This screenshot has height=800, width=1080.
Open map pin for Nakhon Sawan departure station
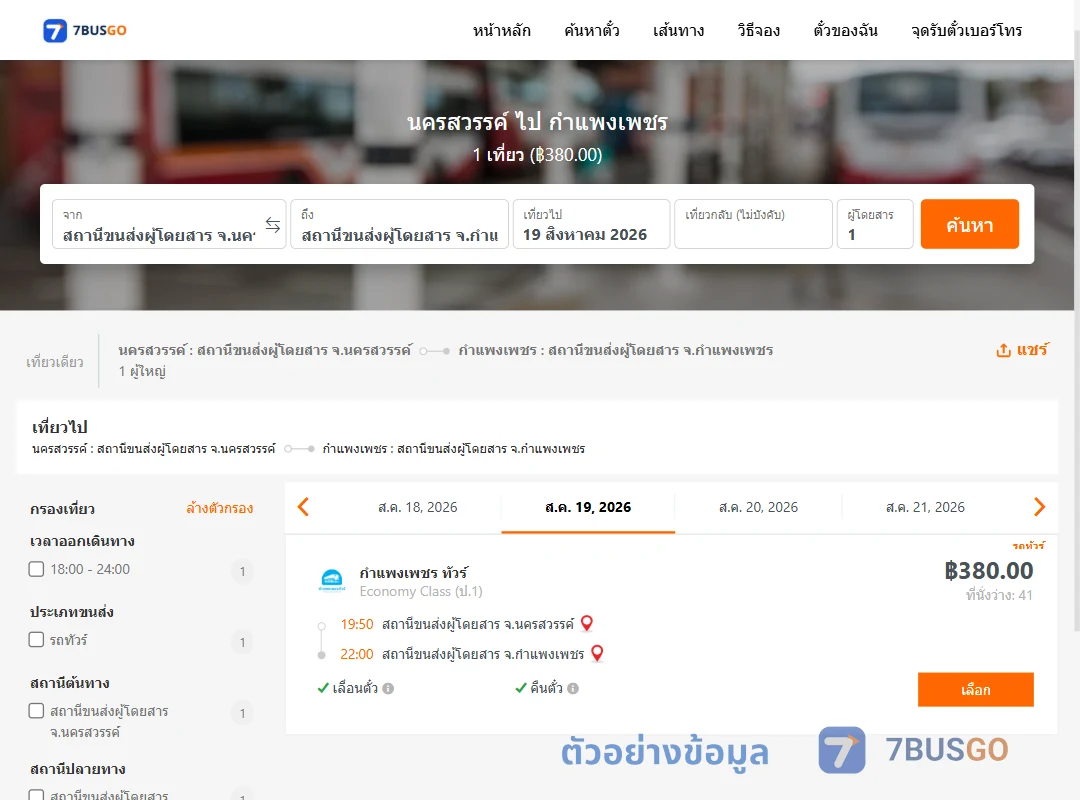point(587,624)
